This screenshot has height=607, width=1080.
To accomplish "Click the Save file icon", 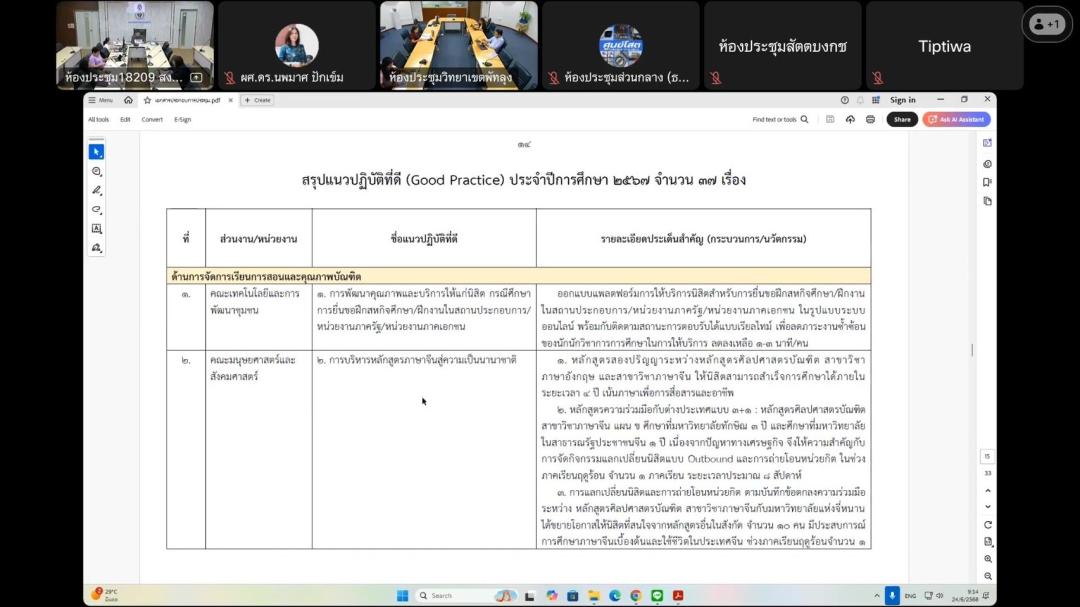I will pos(830,119).
